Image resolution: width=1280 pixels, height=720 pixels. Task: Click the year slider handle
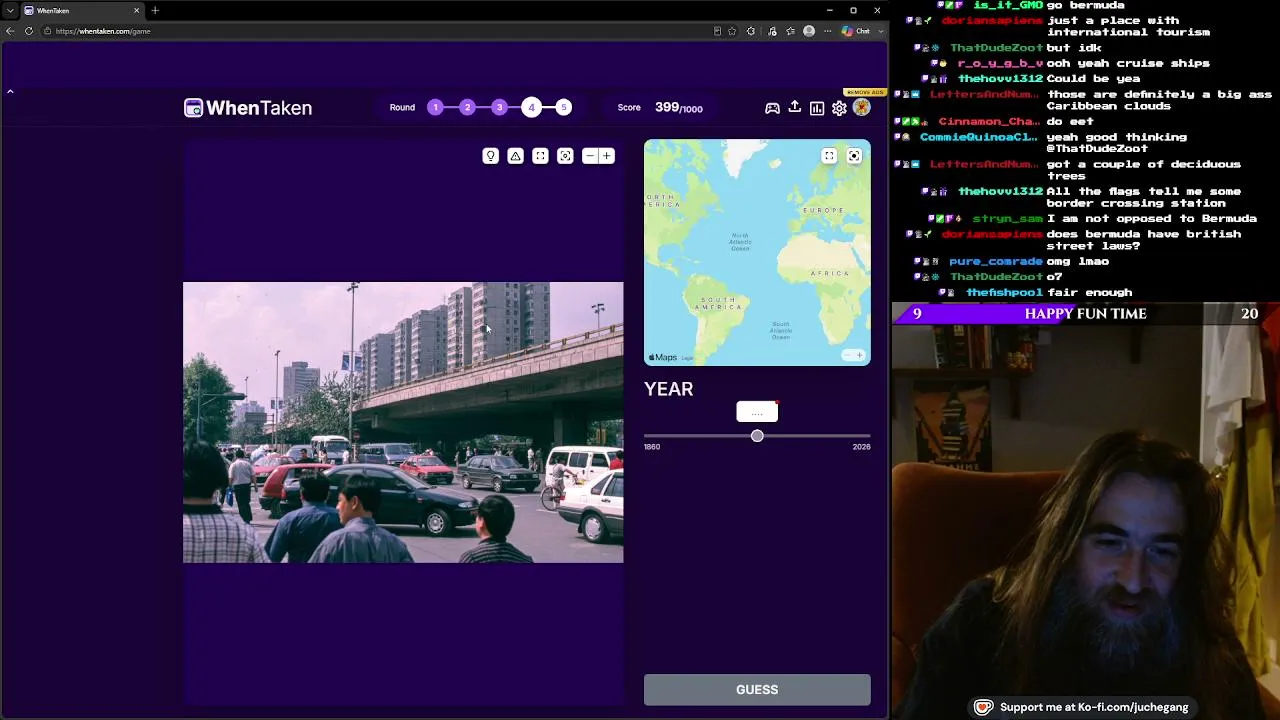(x=757, y=436)
